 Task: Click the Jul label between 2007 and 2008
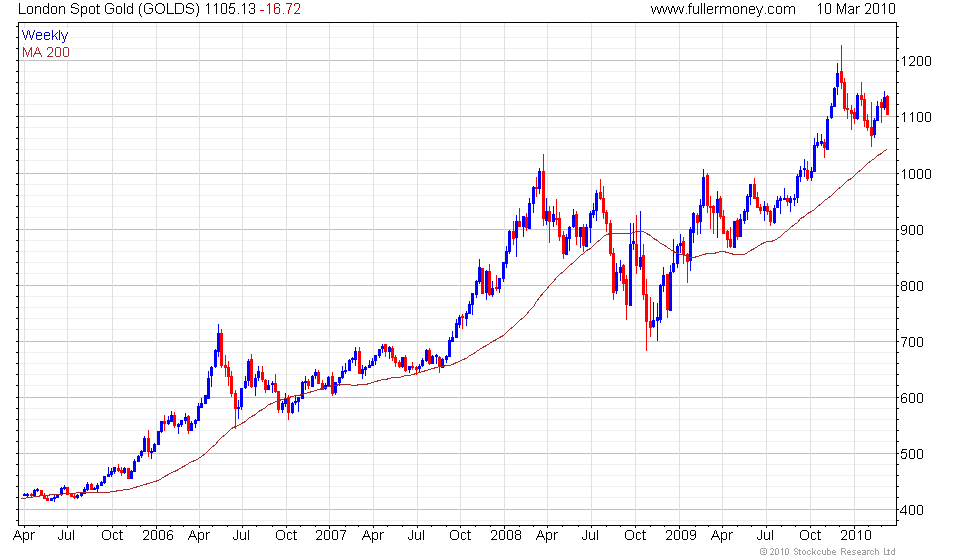click(x=416, y=536)
